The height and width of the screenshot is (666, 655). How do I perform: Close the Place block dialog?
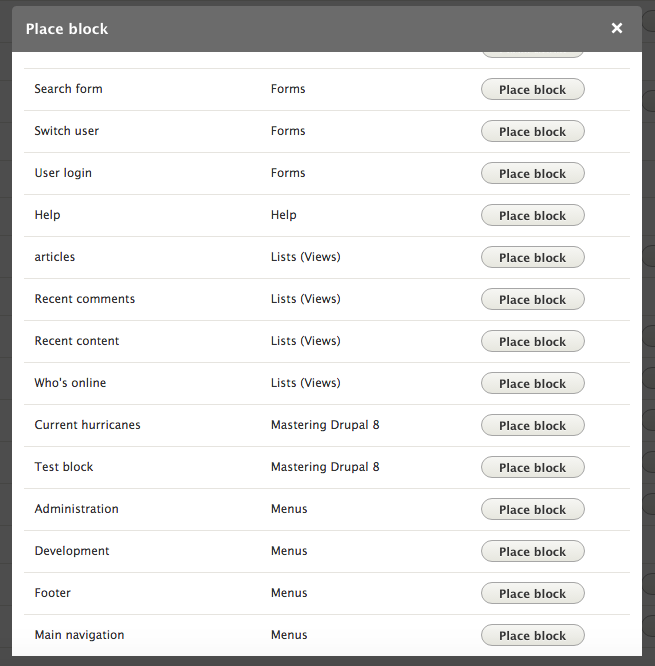617,29
